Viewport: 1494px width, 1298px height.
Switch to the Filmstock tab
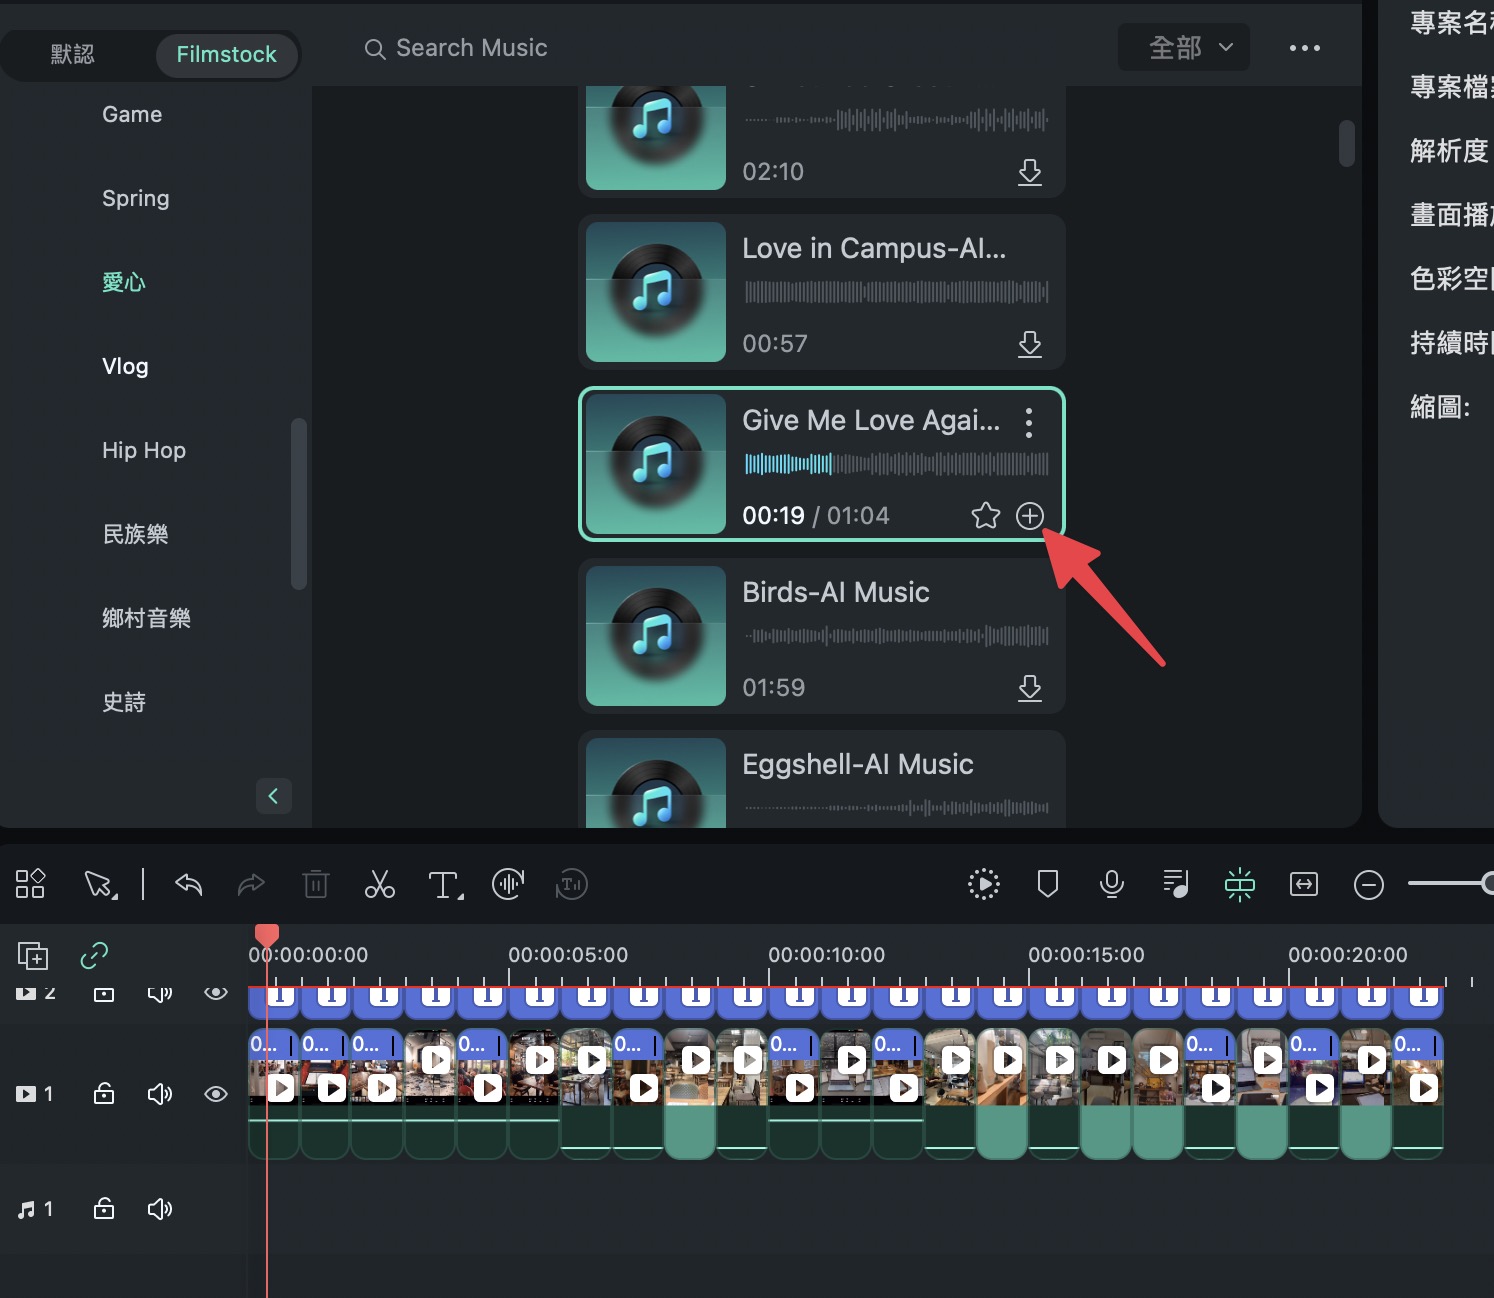coord(226,54)
